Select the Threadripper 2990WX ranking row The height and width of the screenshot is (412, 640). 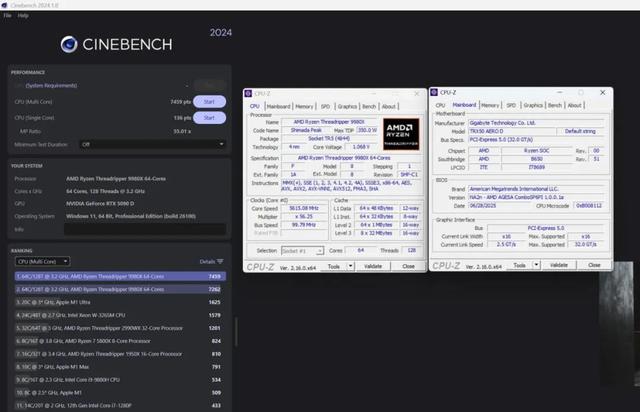pos(120,328)
